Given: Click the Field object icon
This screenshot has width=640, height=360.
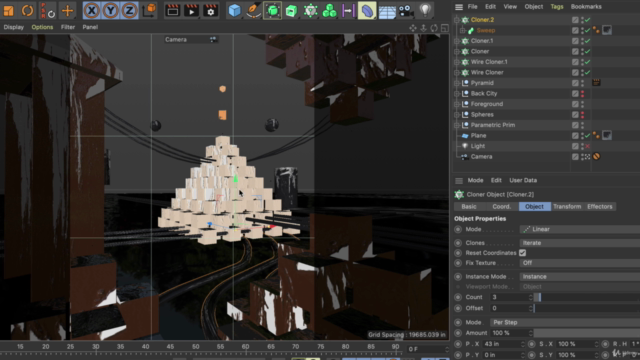Looking at the screenshot, I should pyautogui.click(x=348, y=10).
